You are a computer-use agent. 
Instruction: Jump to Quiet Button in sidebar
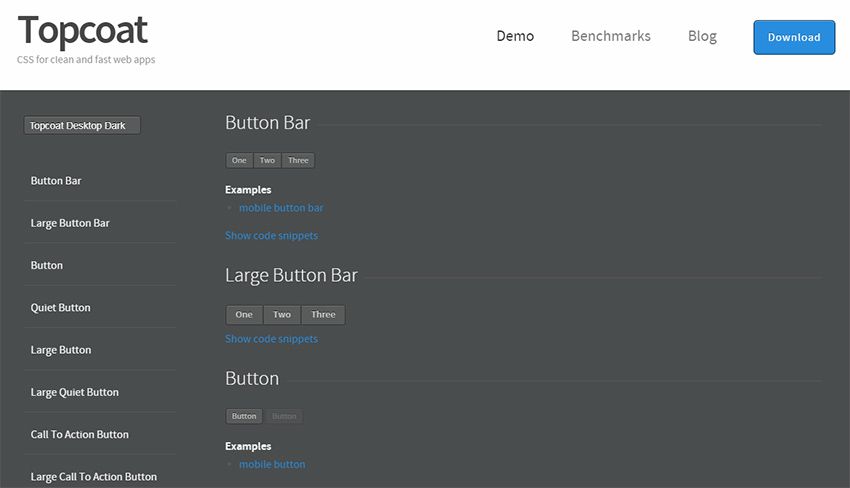(x=60, y=308)
